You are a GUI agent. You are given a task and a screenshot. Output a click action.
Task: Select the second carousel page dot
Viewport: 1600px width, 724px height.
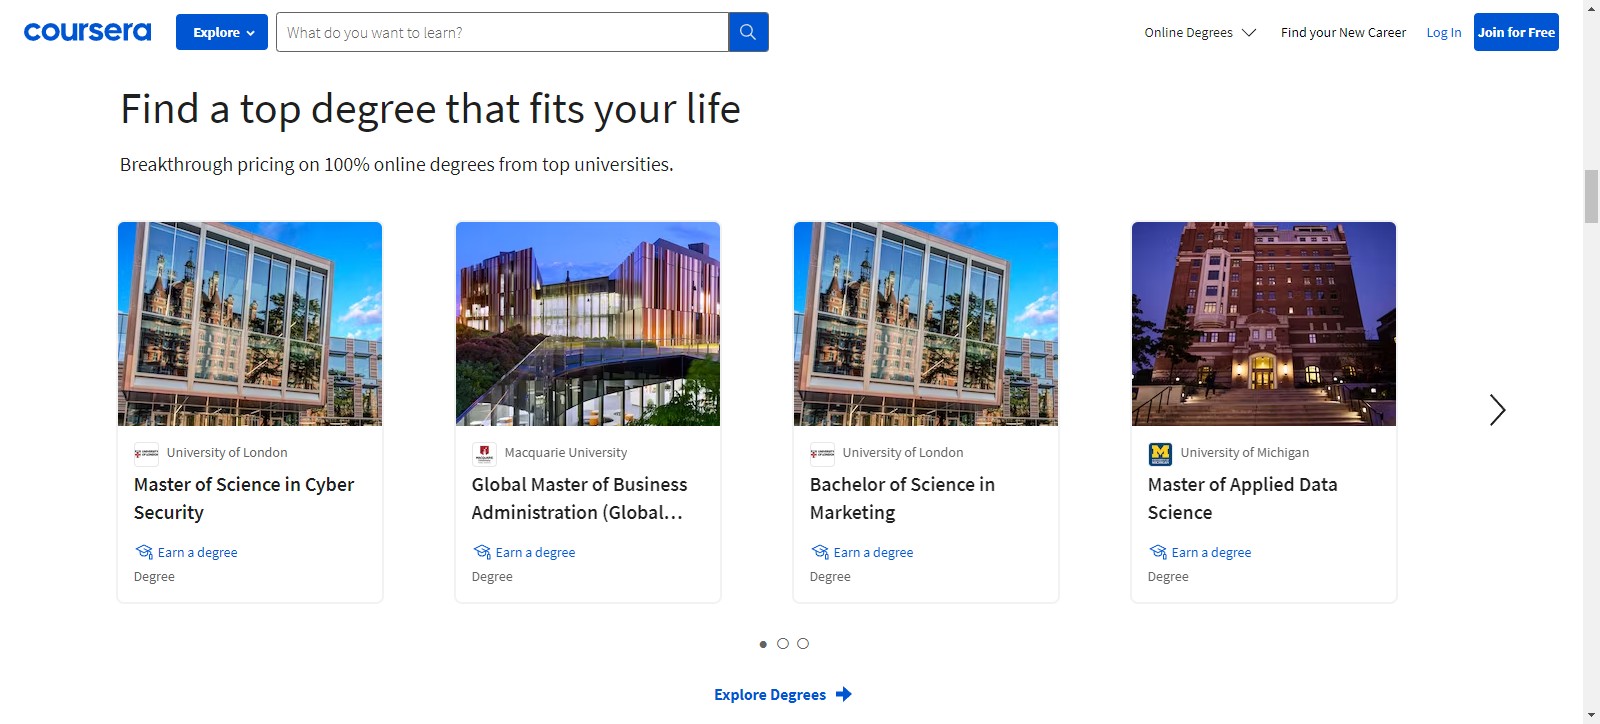tap(783, 644)
